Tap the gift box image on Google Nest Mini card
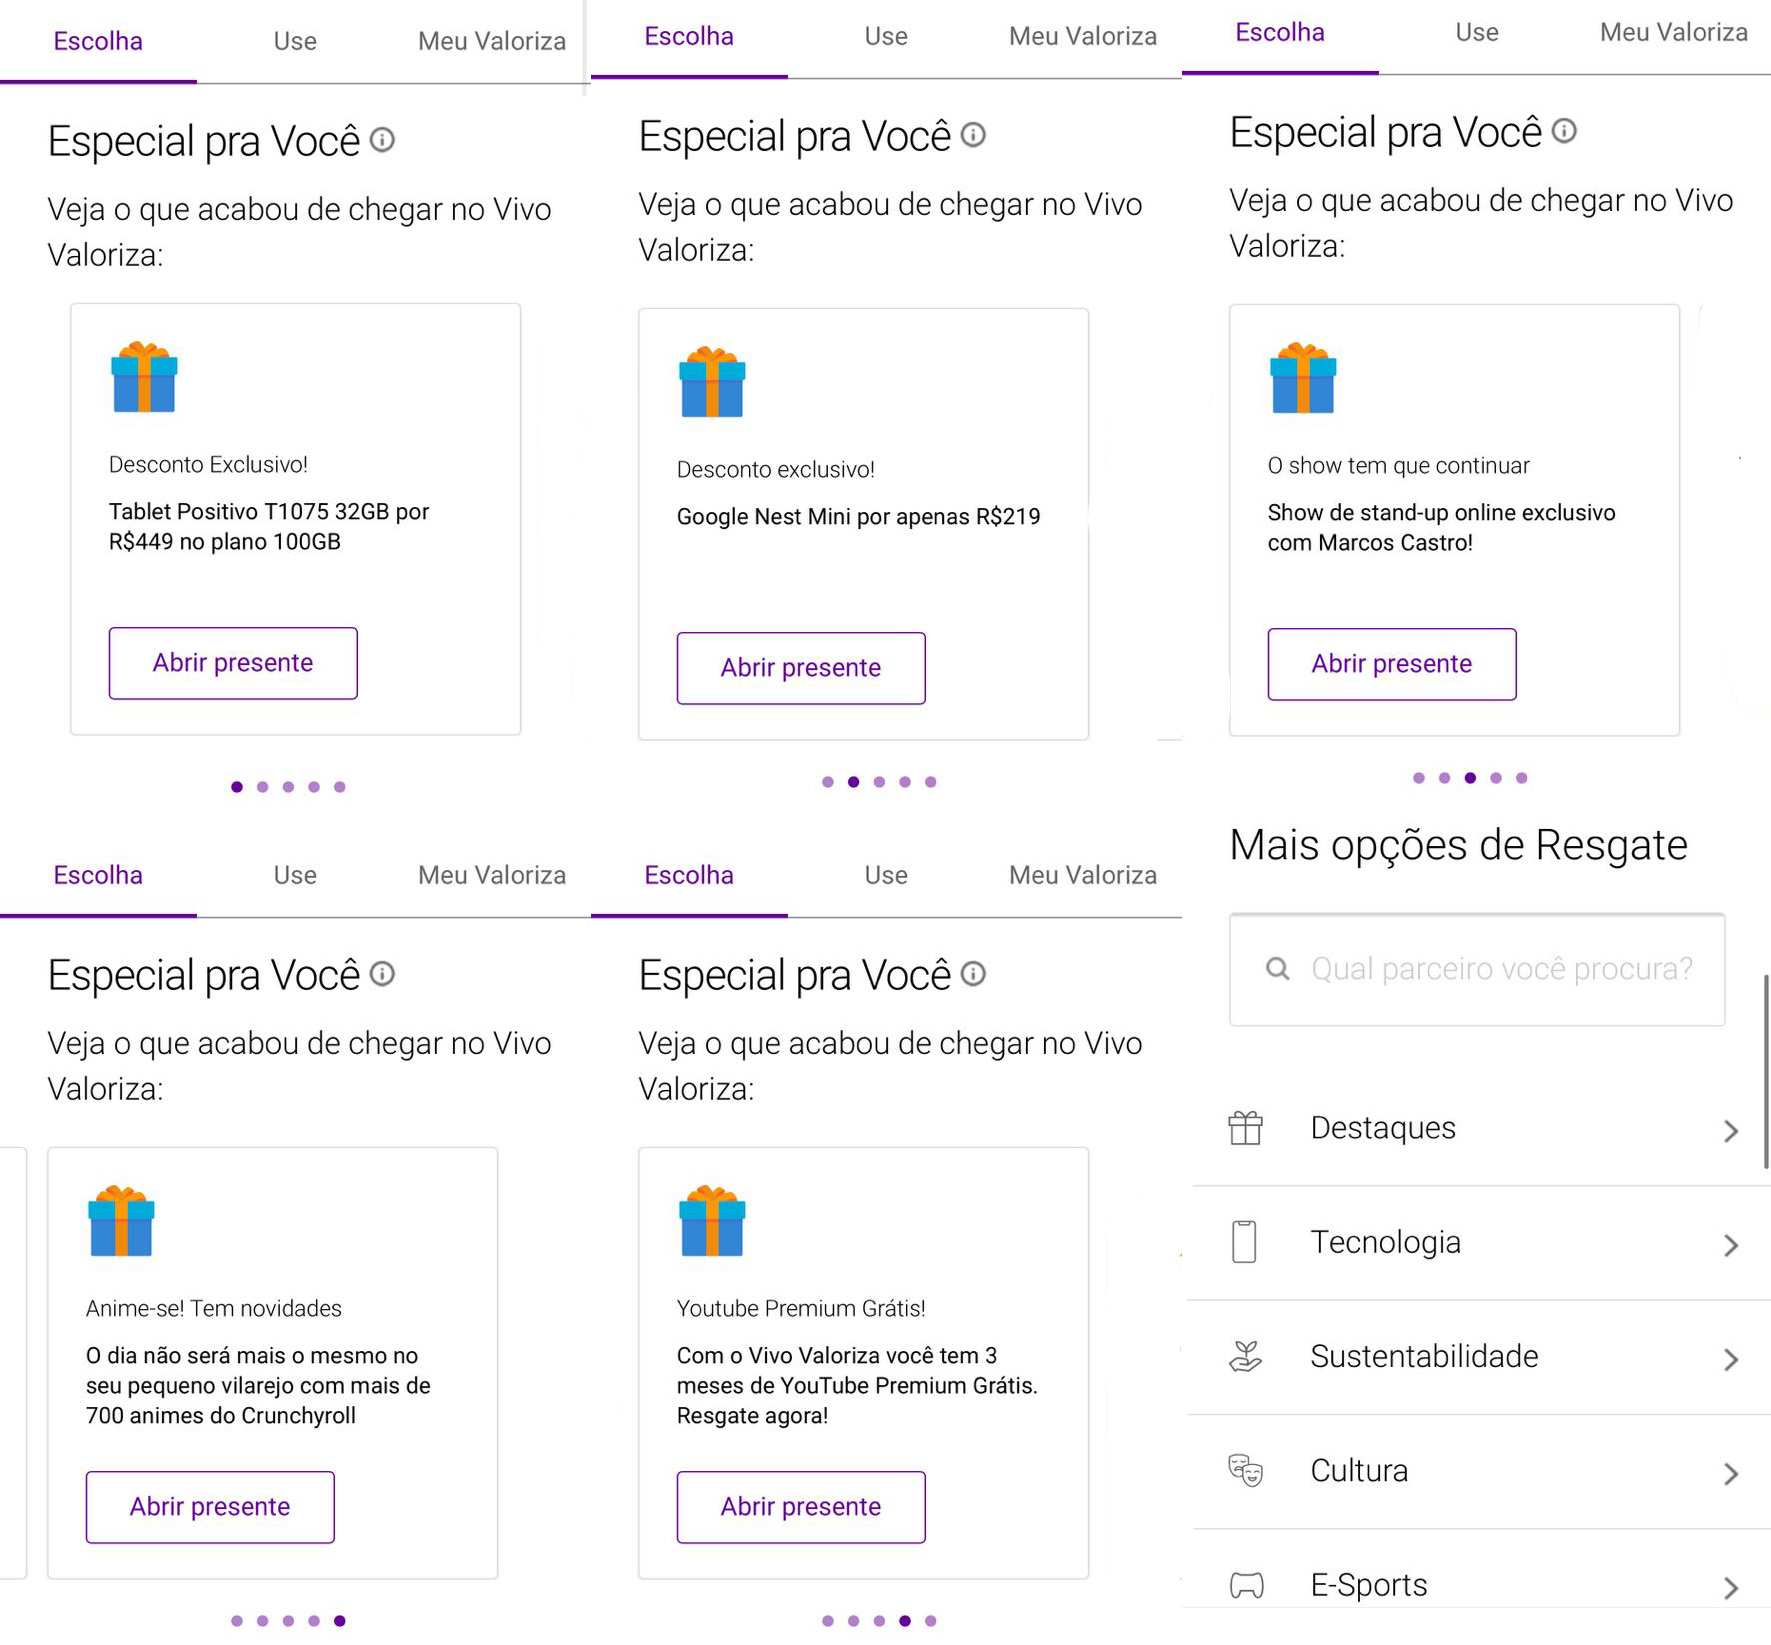The image size is (1771, 1645). [x=712, y=383]
